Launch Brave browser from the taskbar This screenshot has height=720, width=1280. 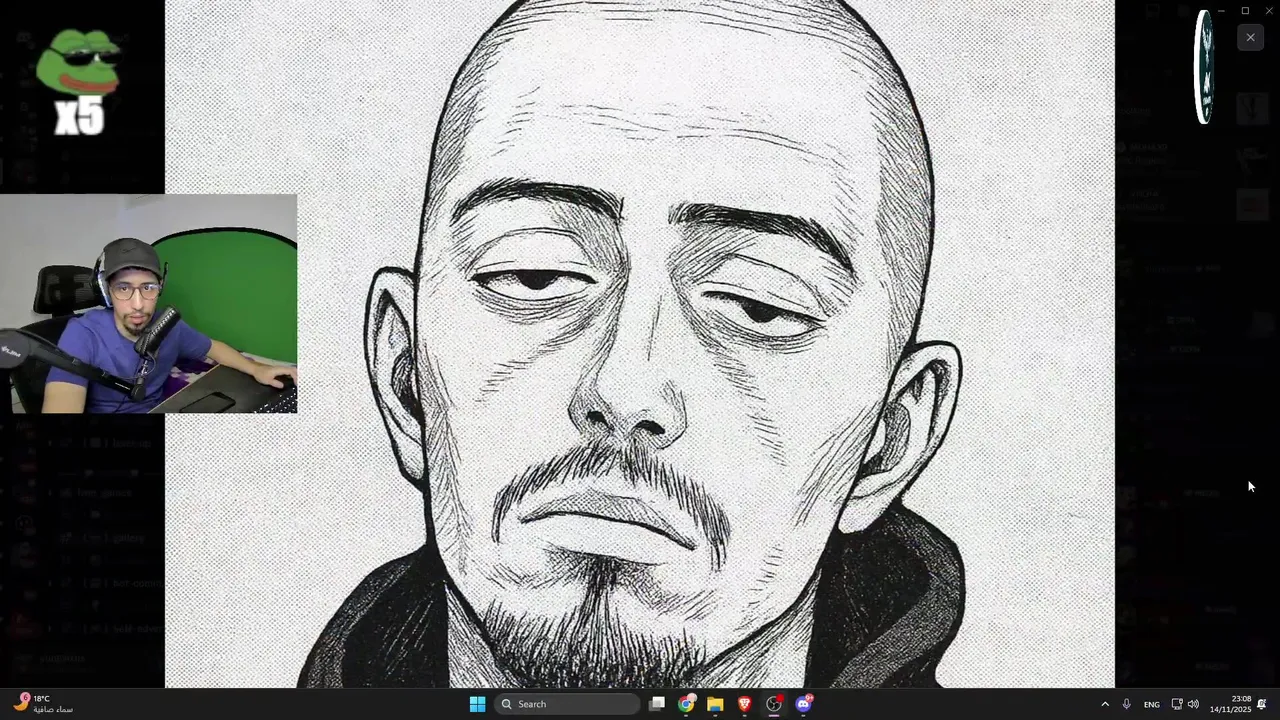pos(744,704)
